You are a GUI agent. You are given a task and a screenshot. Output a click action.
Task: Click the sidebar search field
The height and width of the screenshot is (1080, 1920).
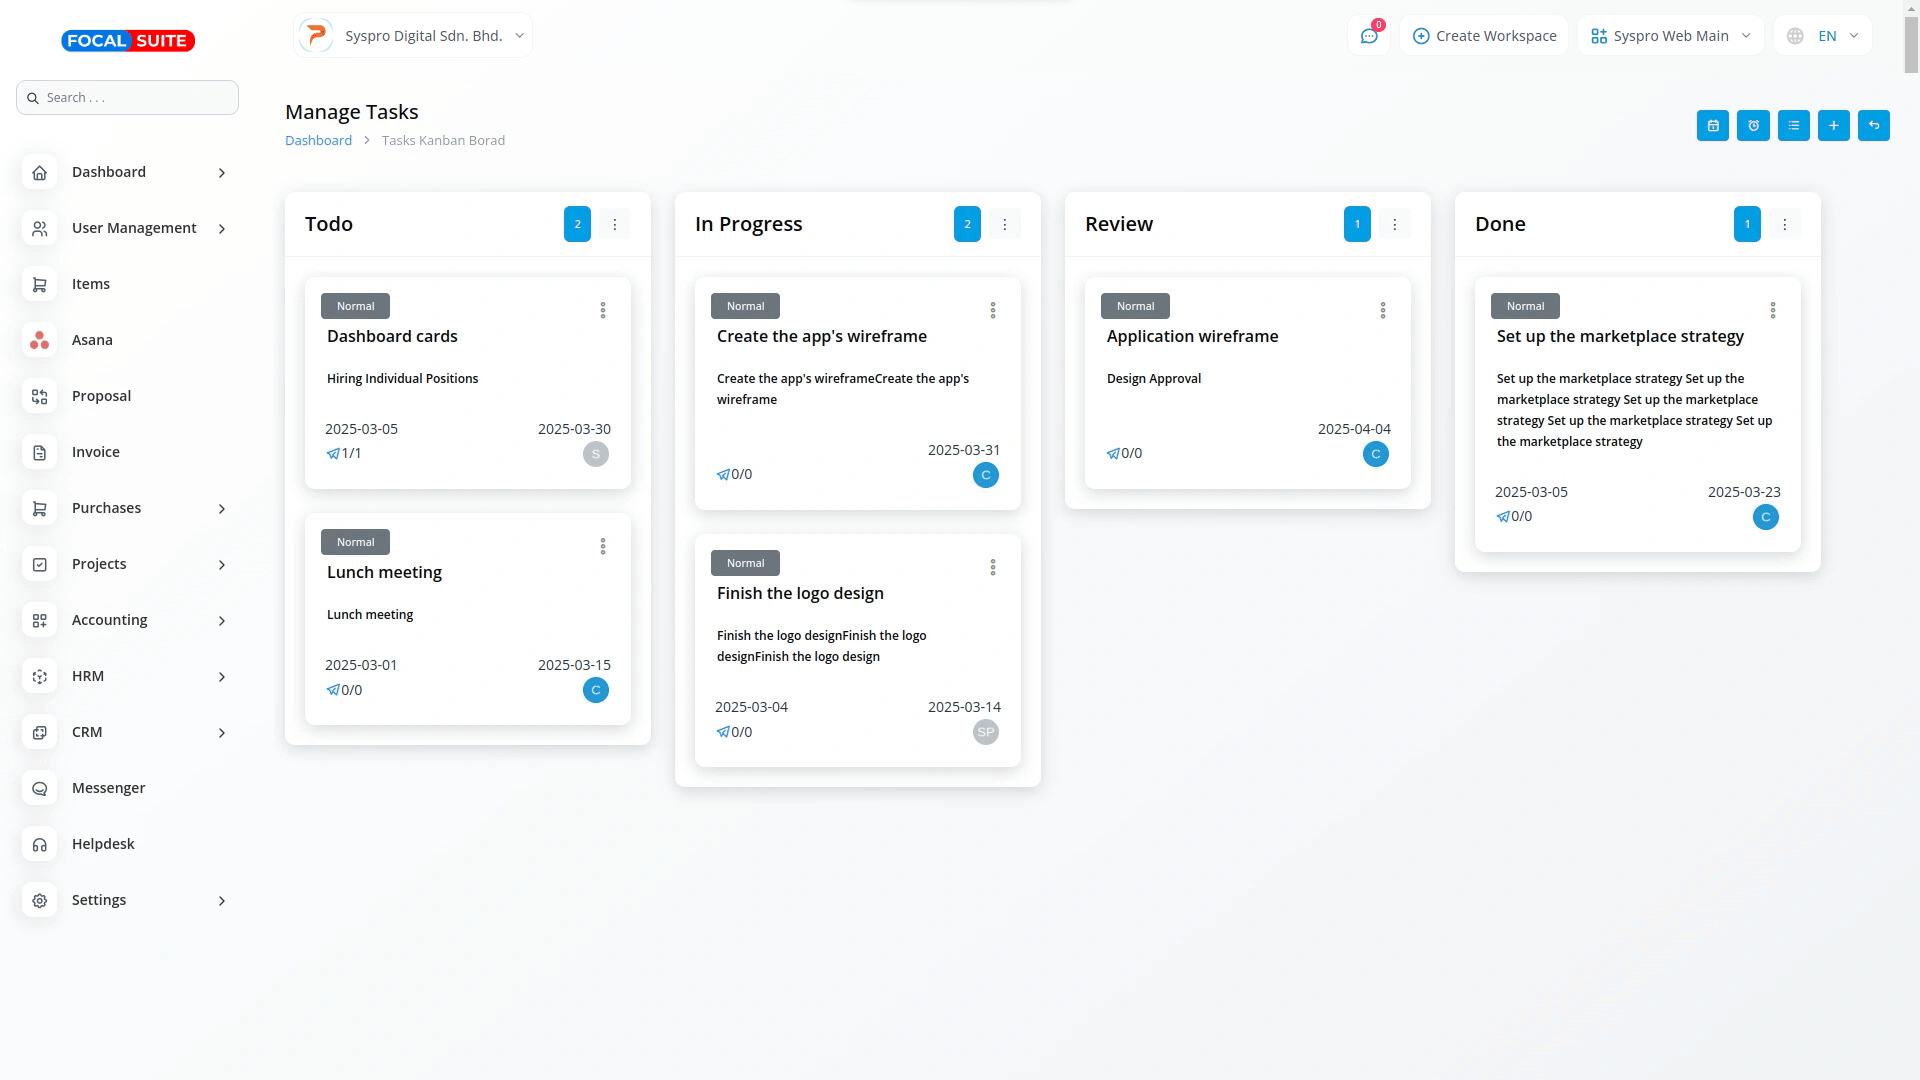(128, 98)
